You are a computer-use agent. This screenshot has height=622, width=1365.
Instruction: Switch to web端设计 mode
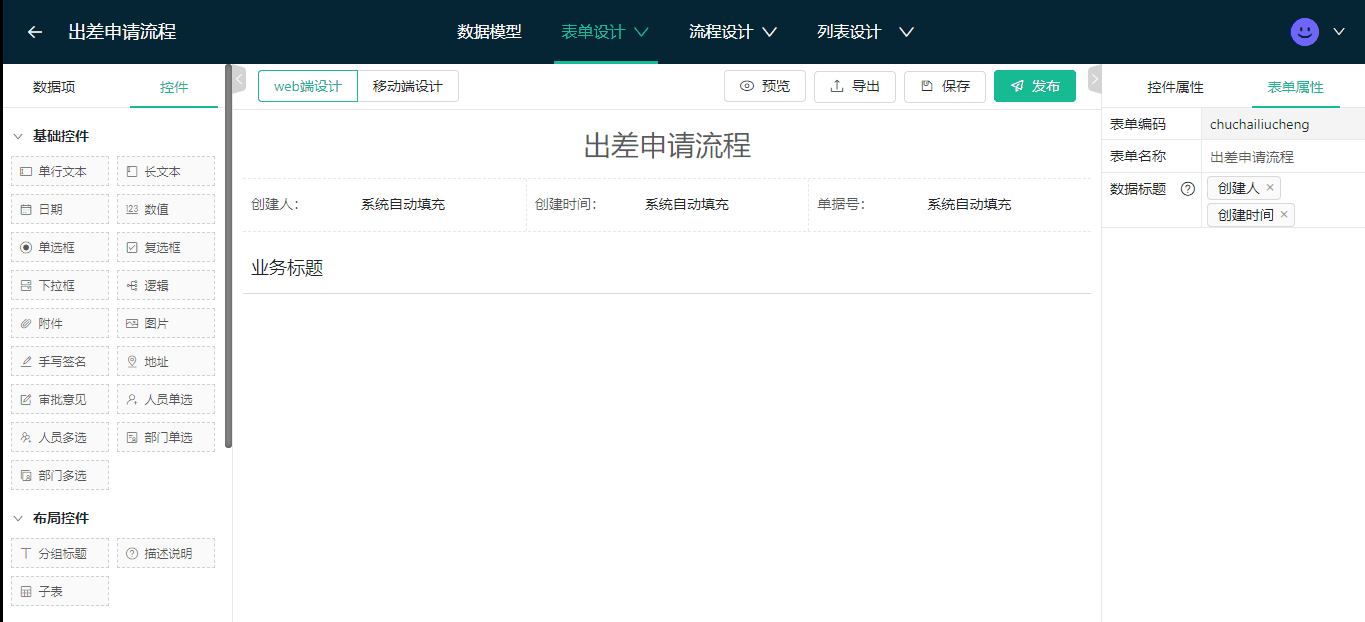pyautogui.click(x=308, y=86)
